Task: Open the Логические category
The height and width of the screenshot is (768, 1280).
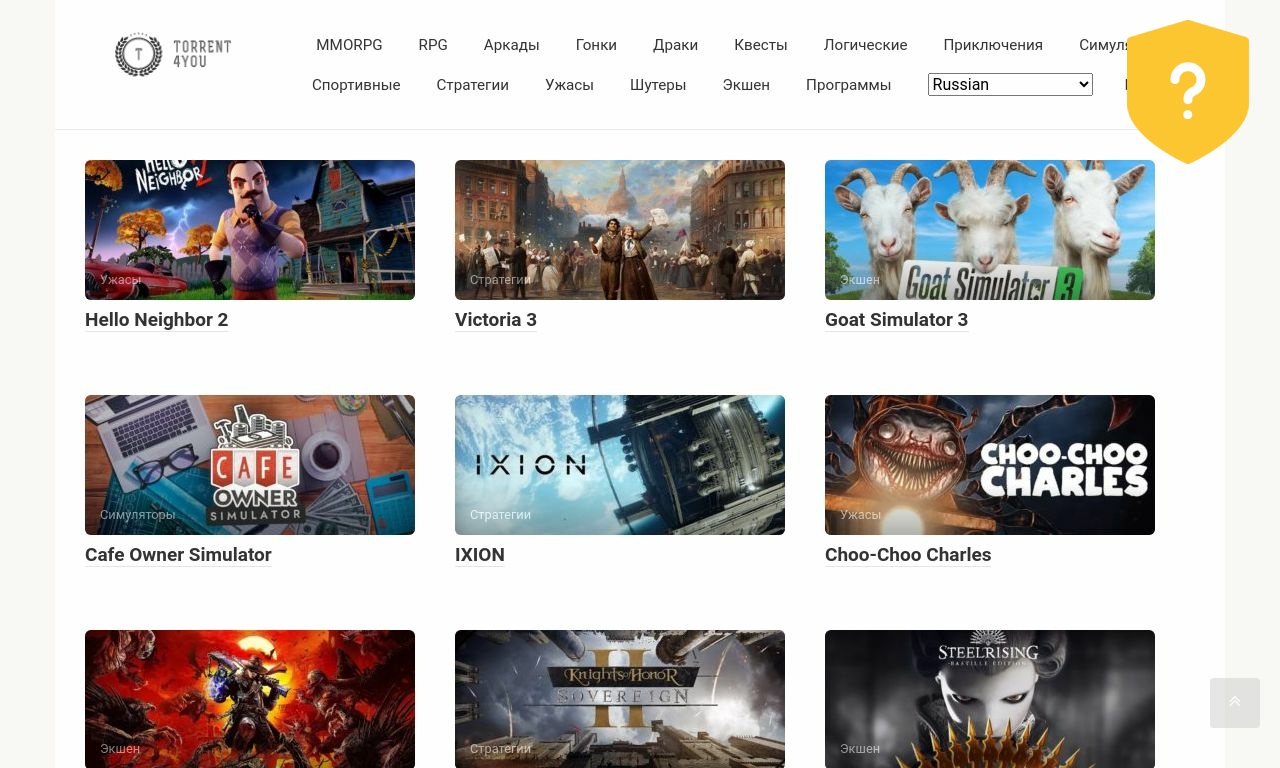Action: 865,45
